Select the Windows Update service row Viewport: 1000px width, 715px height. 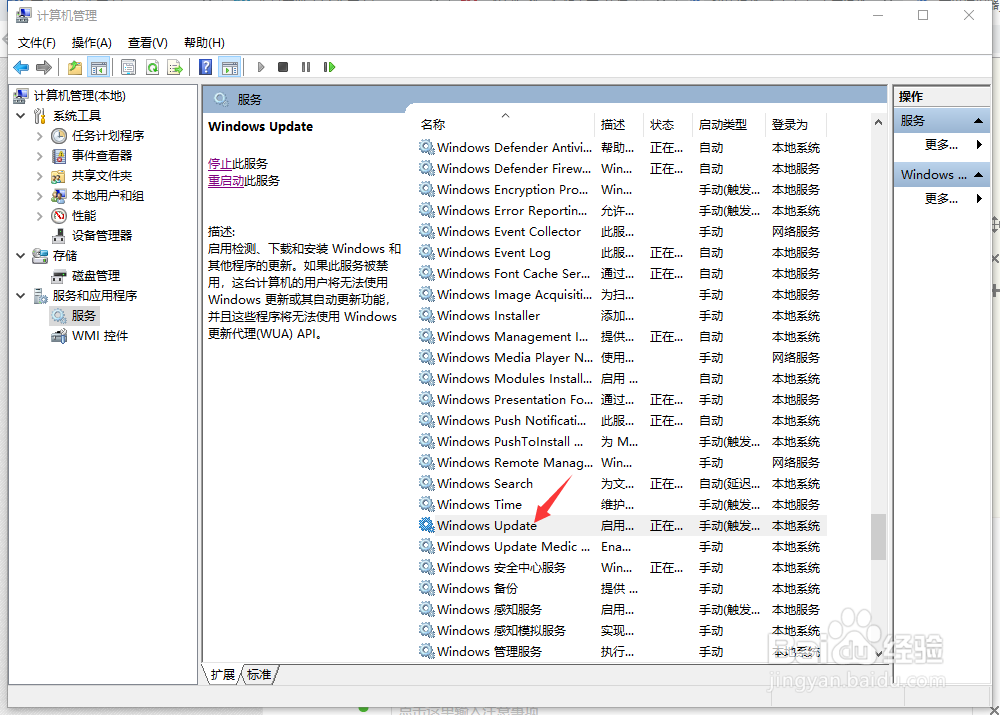point(622,526)
